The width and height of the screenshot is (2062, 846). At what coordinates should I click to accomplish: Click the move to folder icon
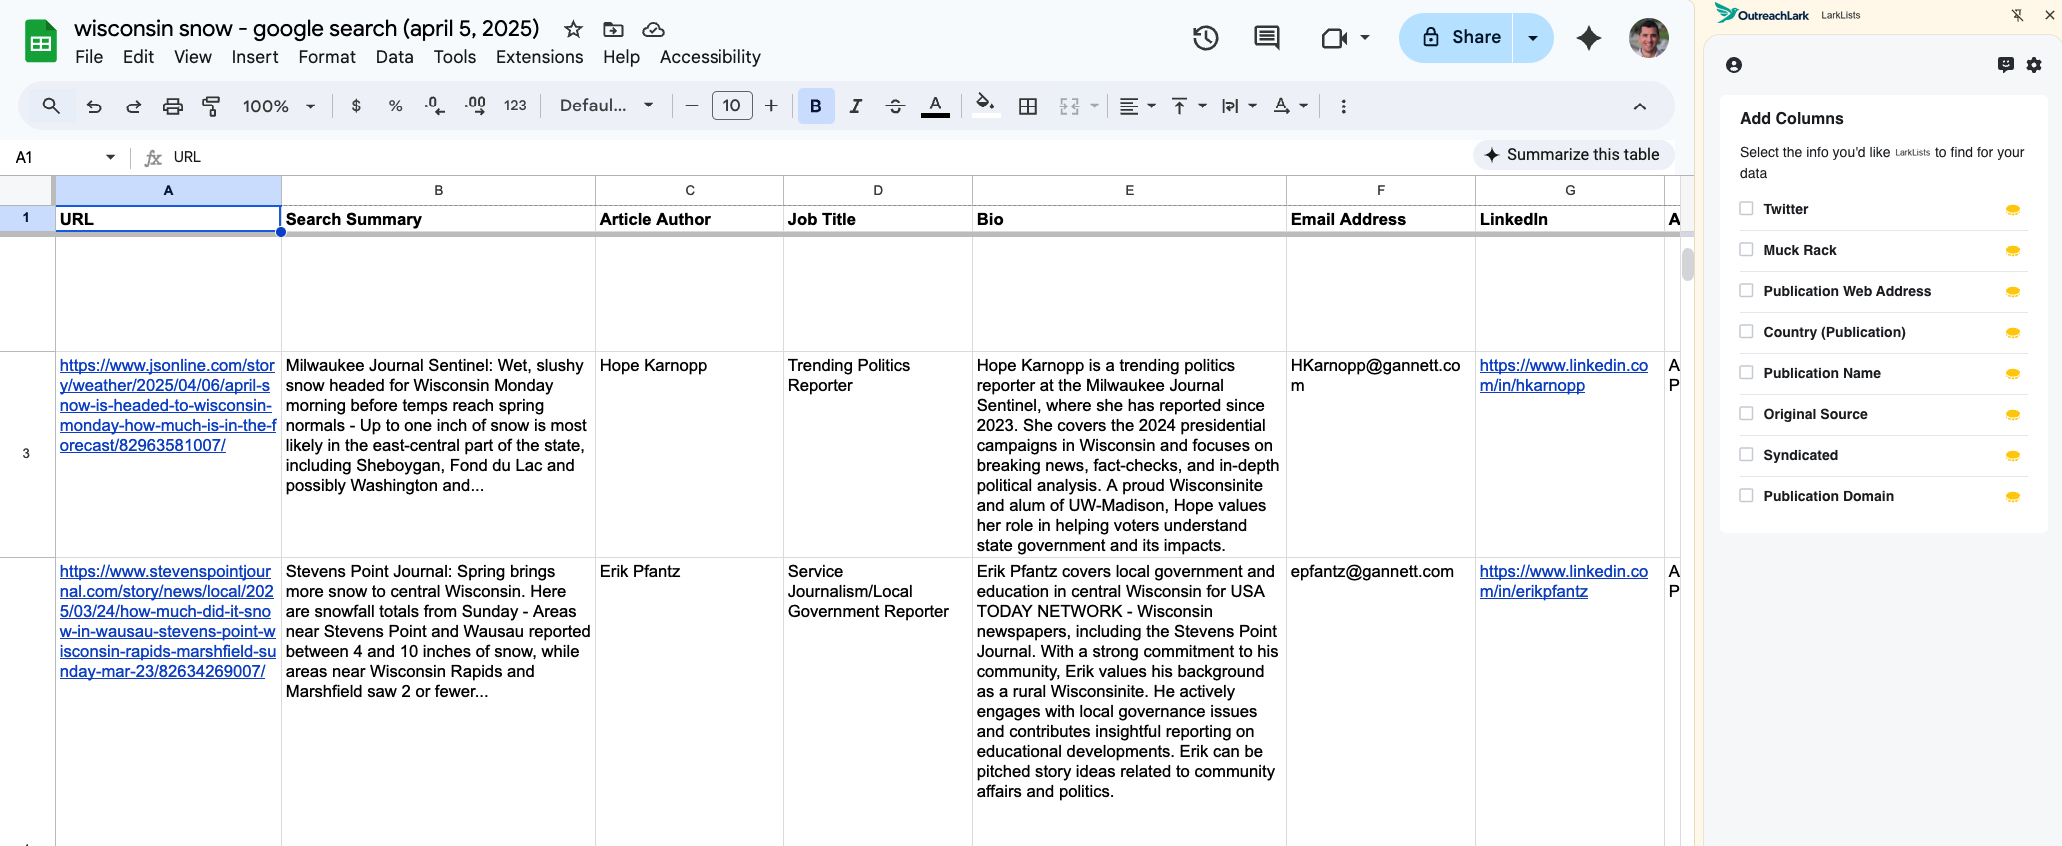[613, 29]
